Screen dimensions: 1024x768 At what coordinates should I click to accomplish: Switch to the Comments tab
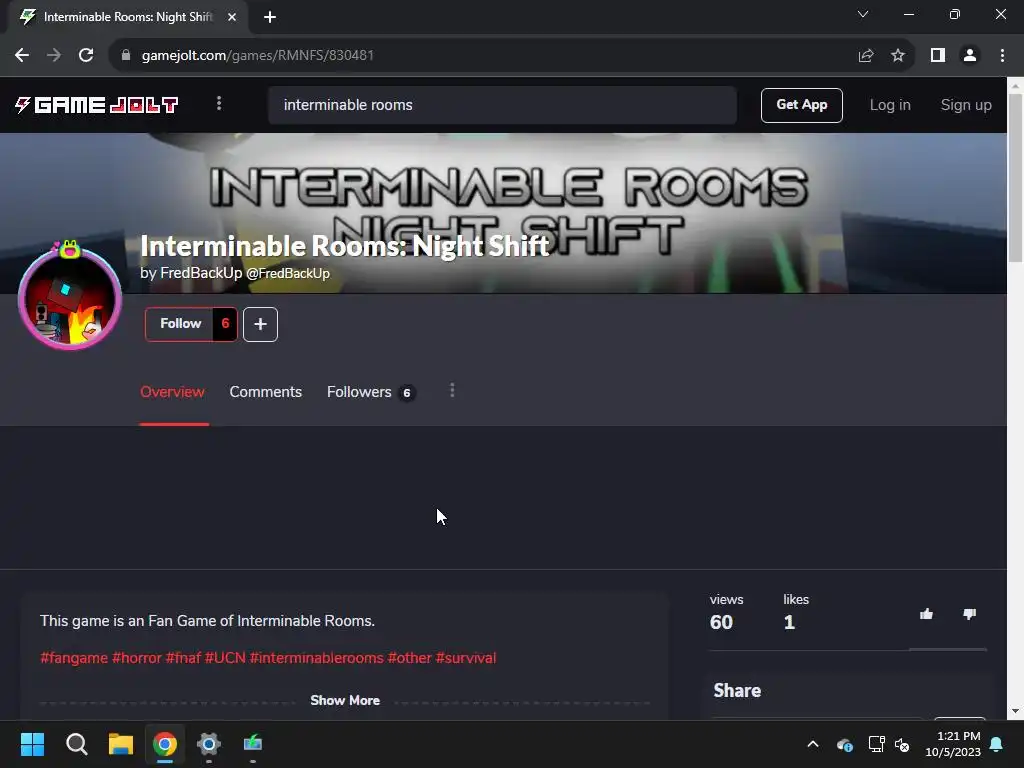pos(266,392)
